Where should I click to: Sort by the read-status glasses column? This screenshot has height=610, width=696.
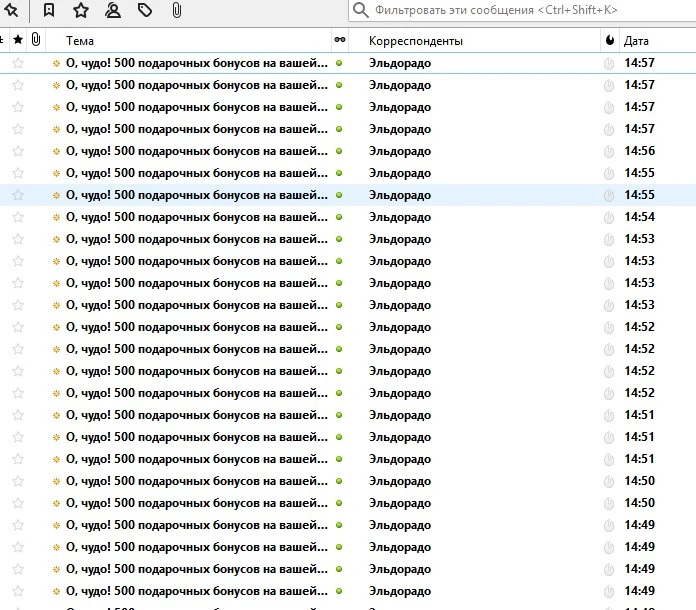[340, 40]
